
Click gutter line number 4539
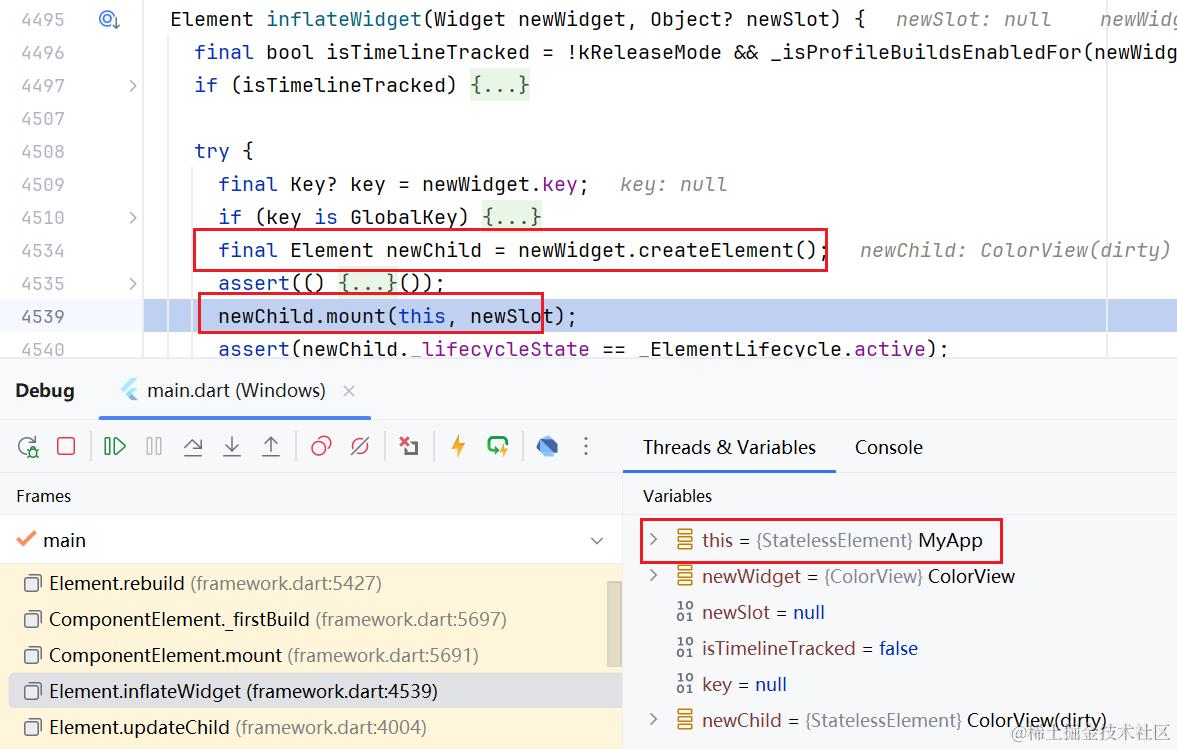pos(43,317)
